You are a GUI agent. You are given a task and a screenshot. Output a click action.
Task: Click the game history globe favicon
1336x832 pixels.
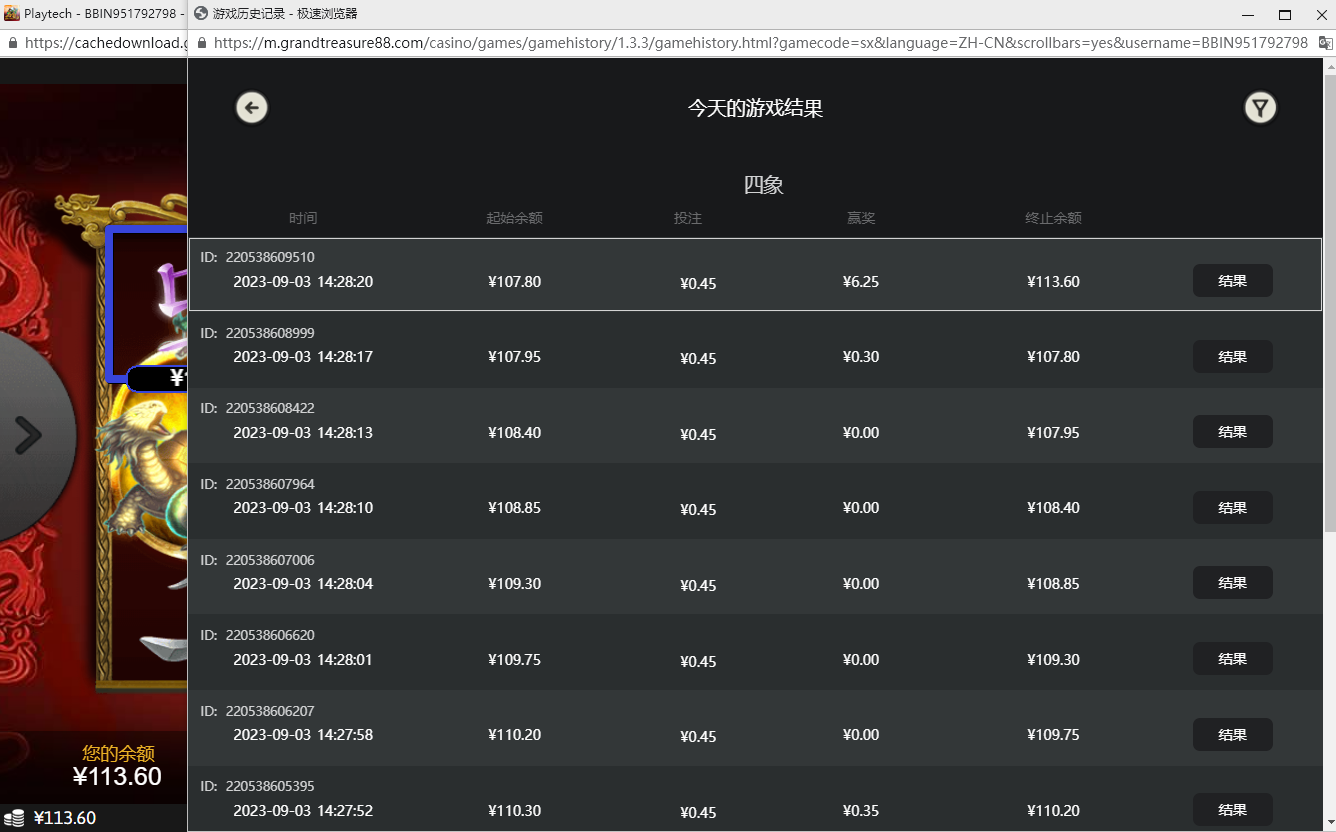(x=200, y=14)
